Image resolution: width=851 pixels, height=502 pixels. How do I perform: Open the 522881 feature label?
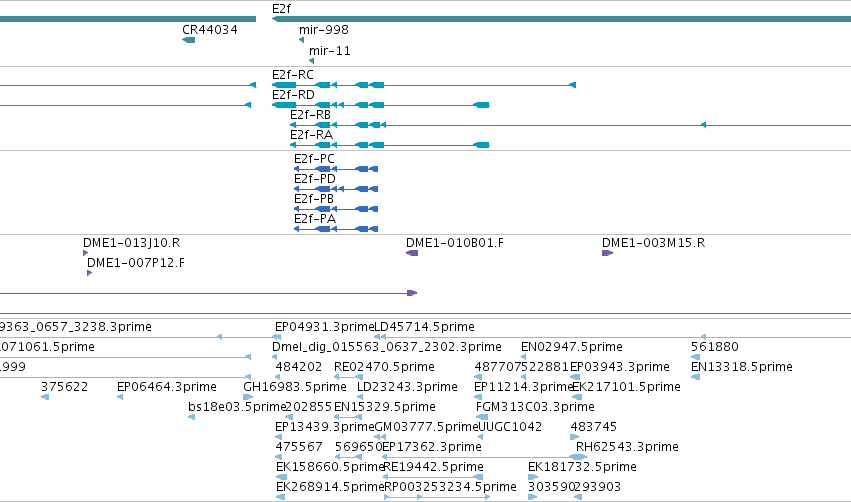545,367
